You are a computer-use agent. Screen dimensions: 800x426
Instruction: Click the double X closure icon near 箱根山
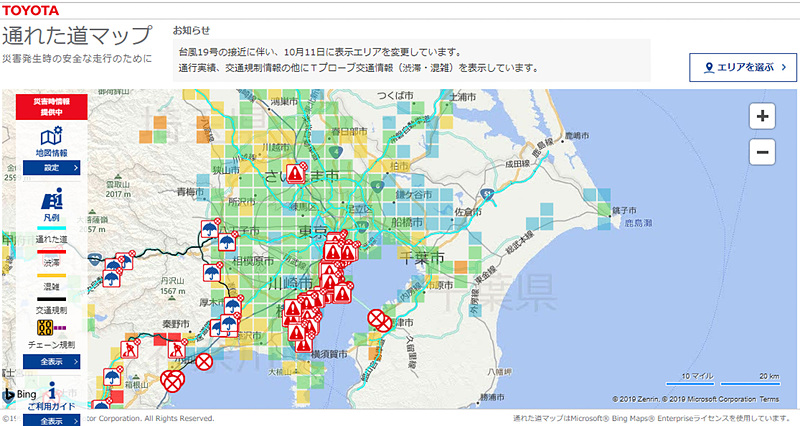pyautogui.click(x=172, y=381)
